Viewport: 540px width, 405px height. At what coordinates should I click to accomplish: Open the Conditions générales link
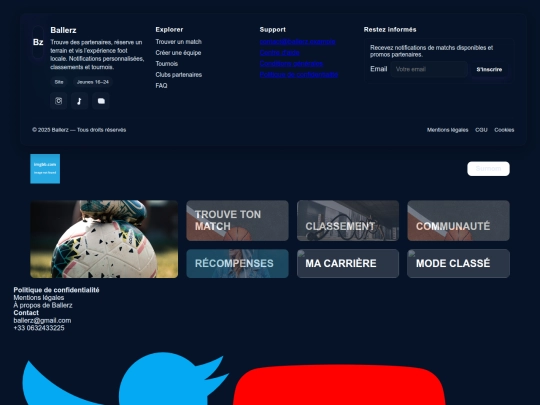click(x=291, y=64)
